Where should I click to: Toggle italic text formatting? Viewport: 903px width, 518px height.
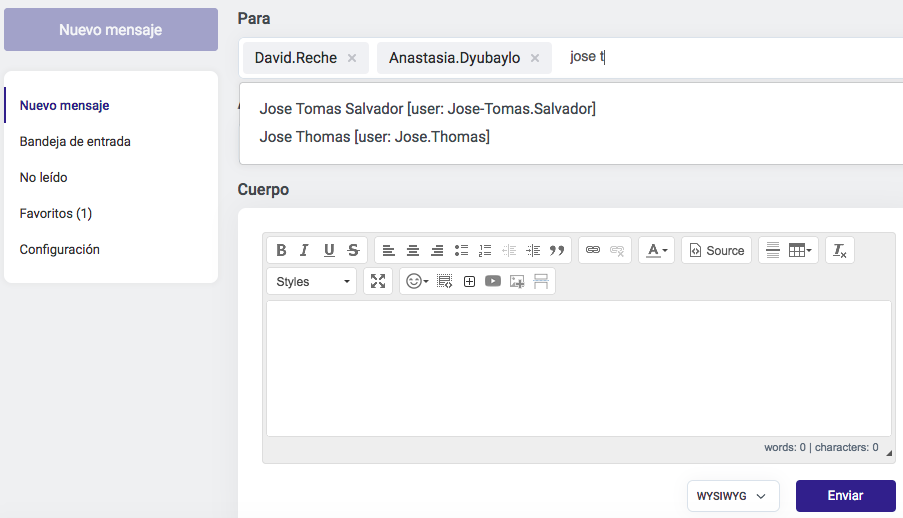click(x=305, y=250)
